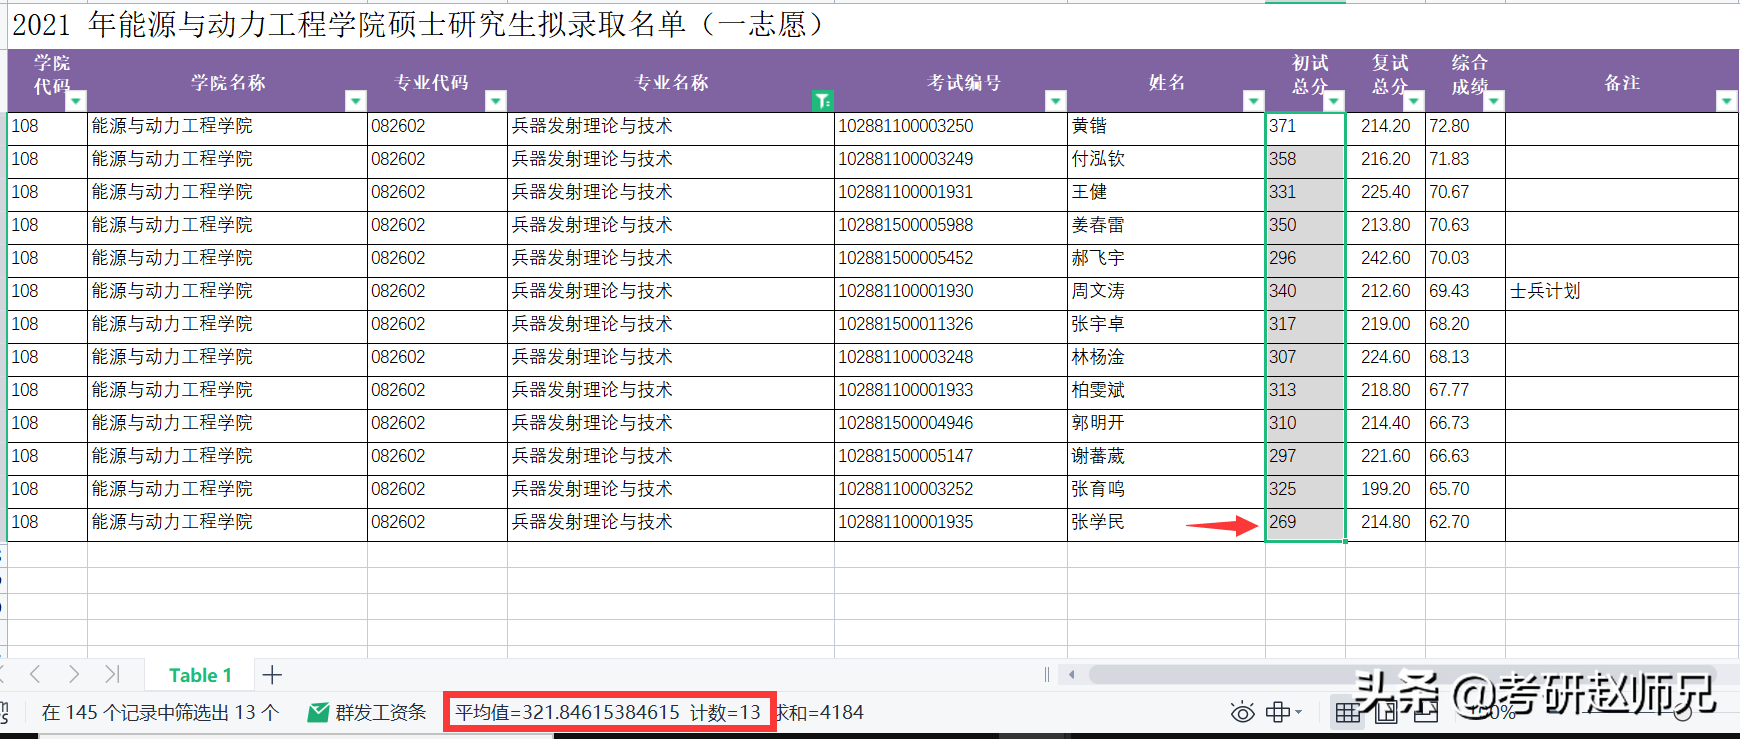1740x739 pixels.
Task: Select cell with name 郭明开
Action: (1166, 423)
